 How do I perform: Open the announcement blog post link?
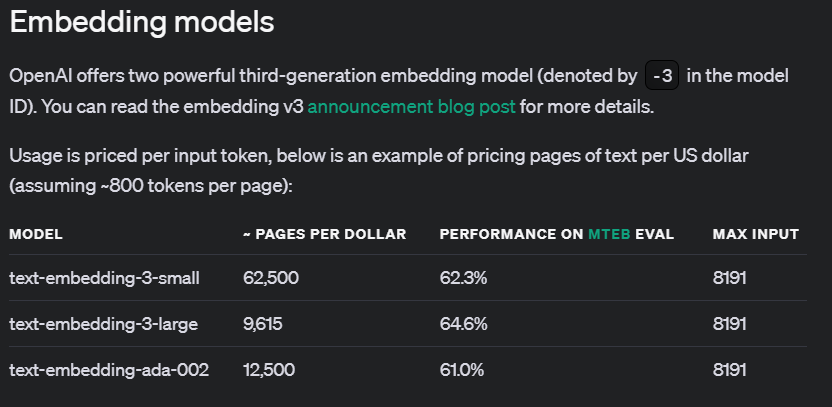pos(411,106)
